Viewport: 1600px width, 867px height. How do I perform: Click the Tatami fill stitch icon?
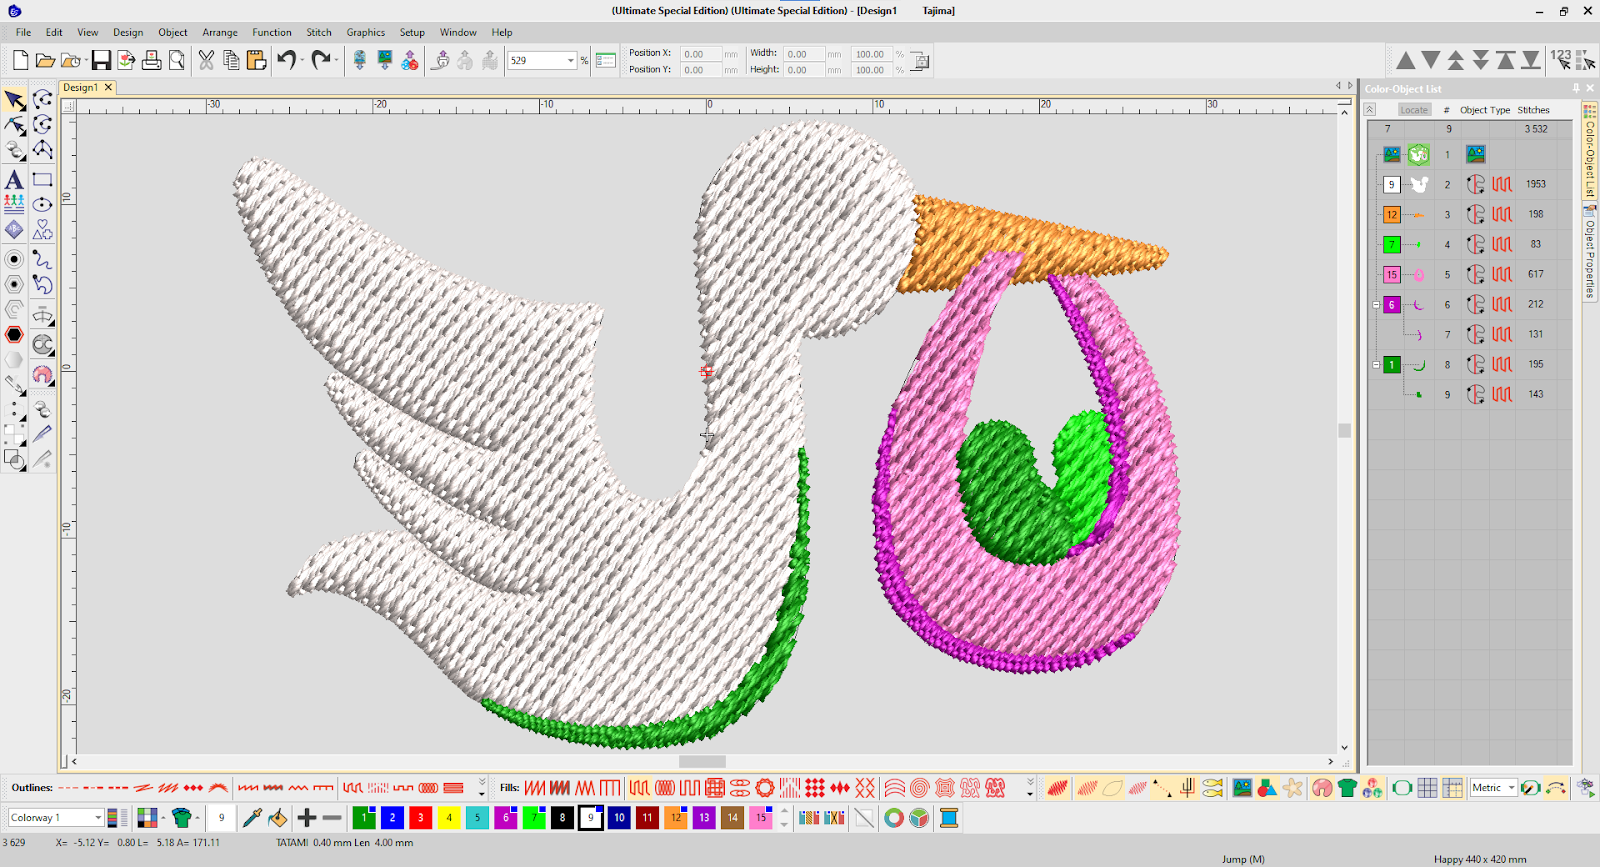click(x=639, y=788)
